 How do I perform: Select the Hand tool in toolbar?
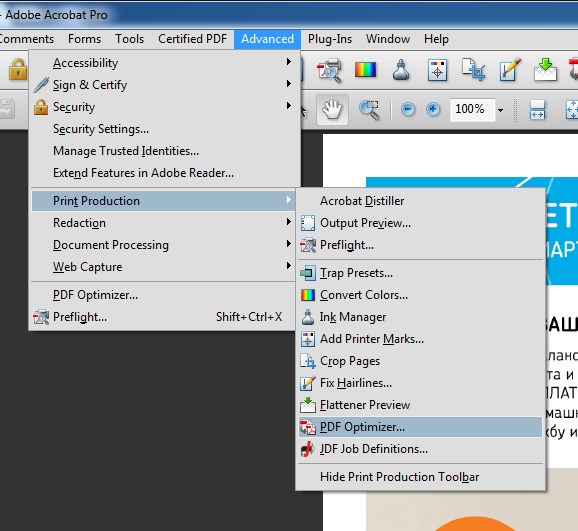click(332, 109)
